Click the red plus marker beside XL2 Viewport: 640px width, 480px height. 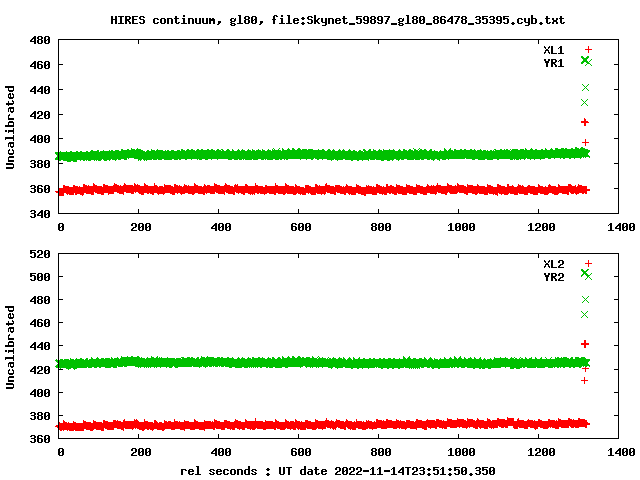tap(588, 264)
